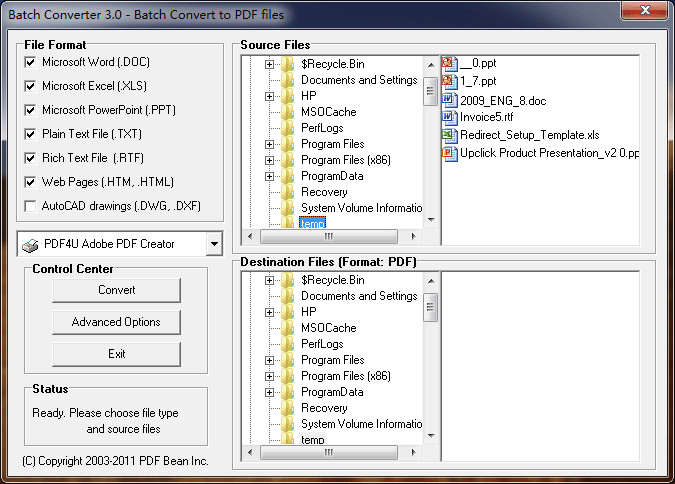Click the $Recycle.Bin folder icon in Destination Files
This screenshot has height=484, width=675.
click(x=288, y=280)
